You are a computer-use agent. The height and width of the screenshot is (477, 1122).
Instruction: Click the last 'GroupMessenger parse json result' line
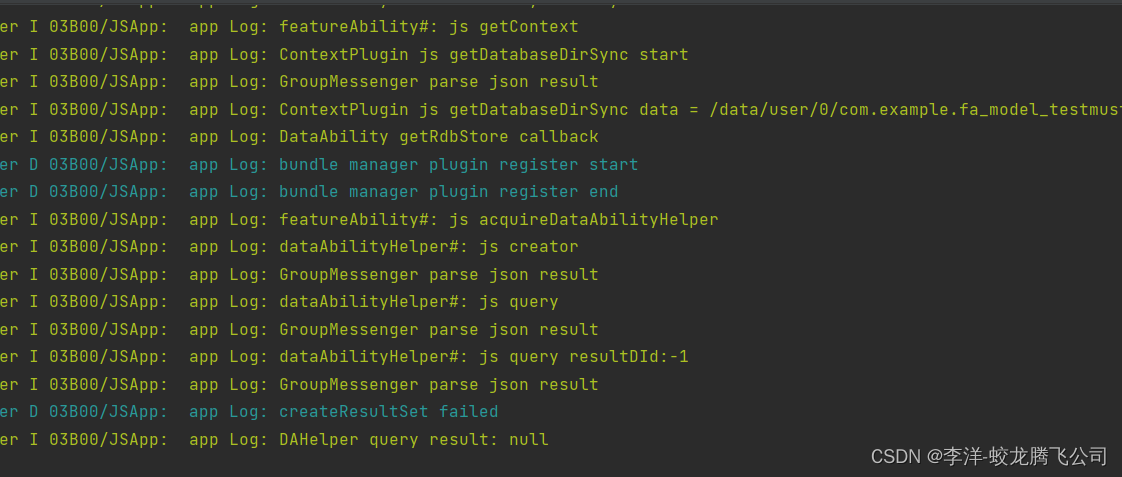299,384
